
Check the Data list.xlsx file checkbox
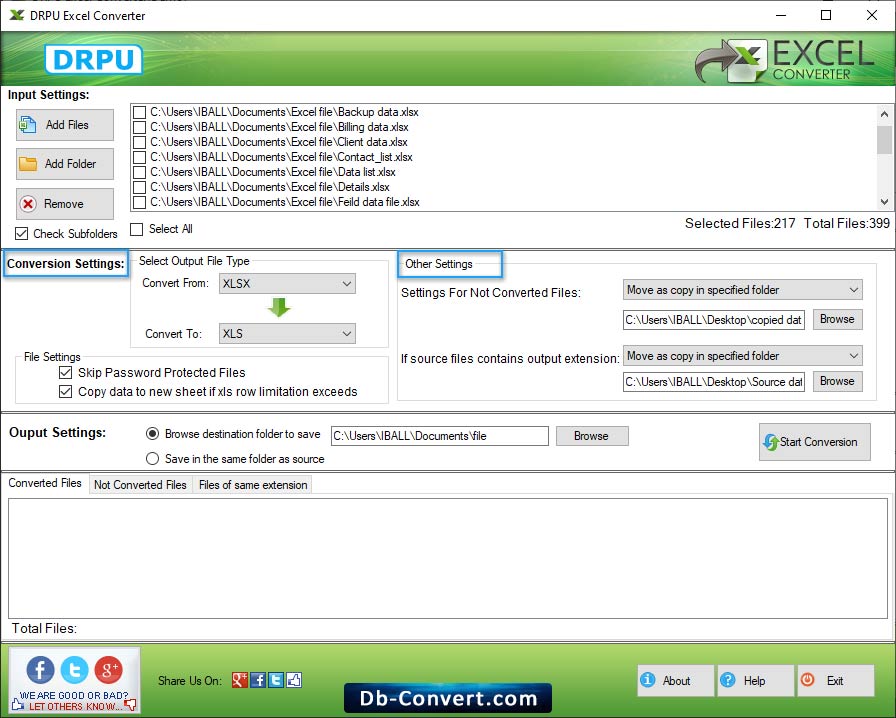tap(139, 172)
